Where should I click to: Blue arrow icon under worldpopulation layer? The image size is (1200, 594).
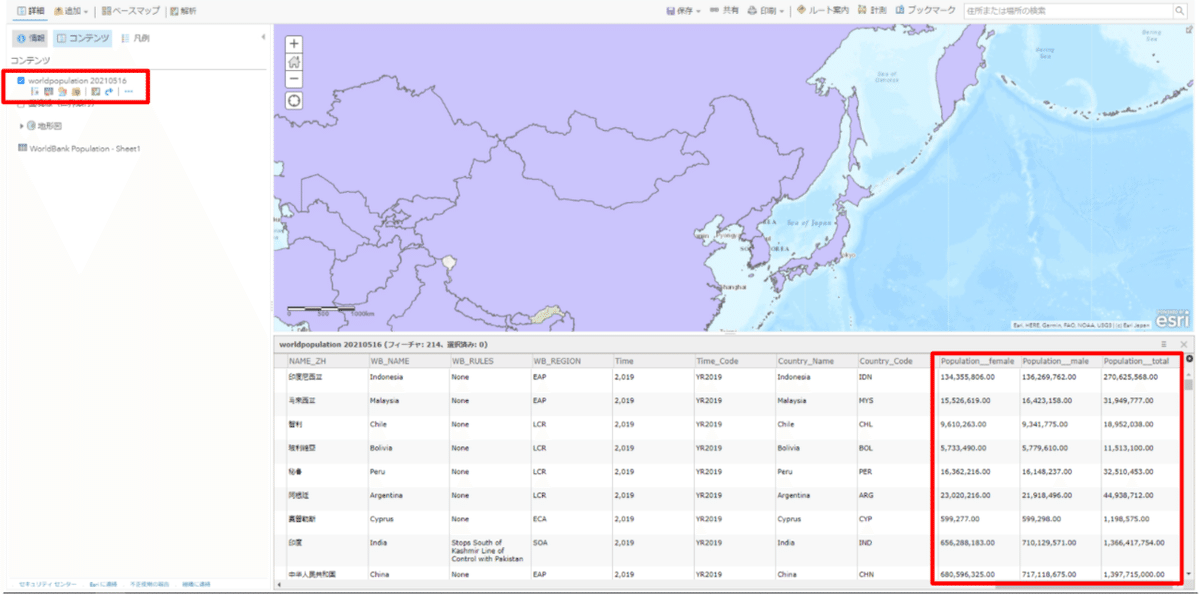pyautogui.click(x=108, y=91)
